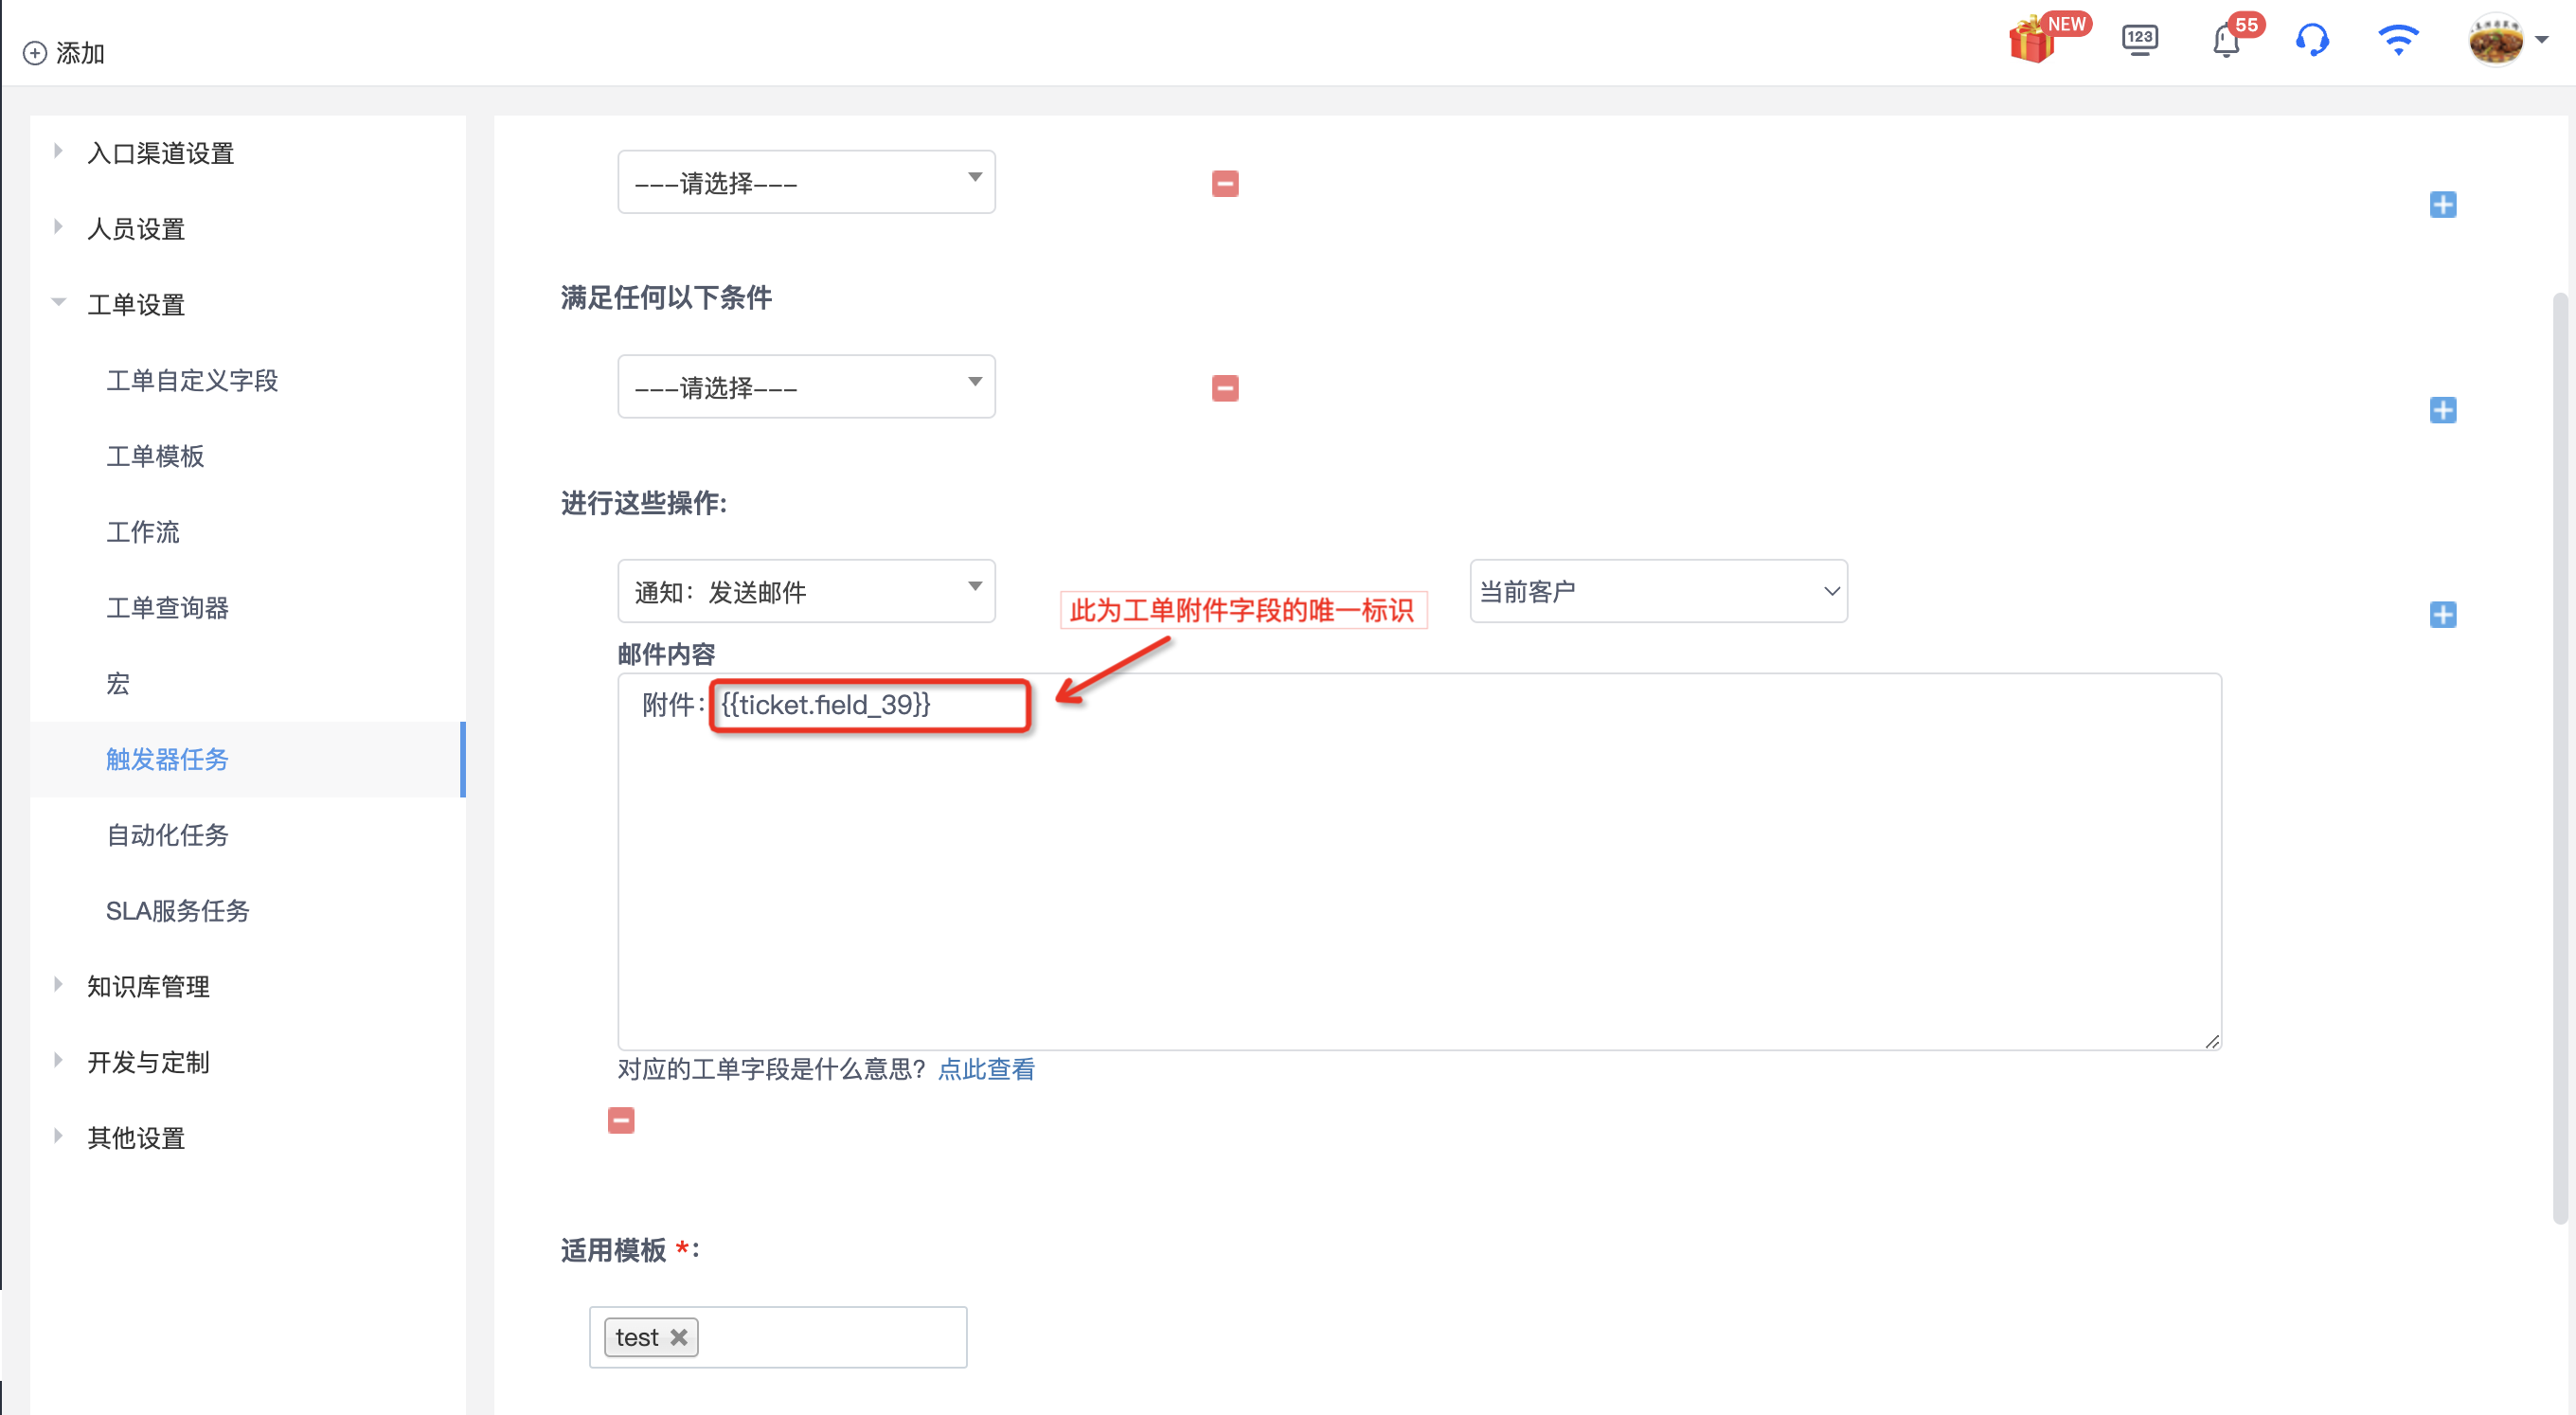The width and height of the screenshot is (2576, 1415).
Task: Expand the 入口渠道设置 menu section
Action: pyautogui.click(x=160, y=153)
